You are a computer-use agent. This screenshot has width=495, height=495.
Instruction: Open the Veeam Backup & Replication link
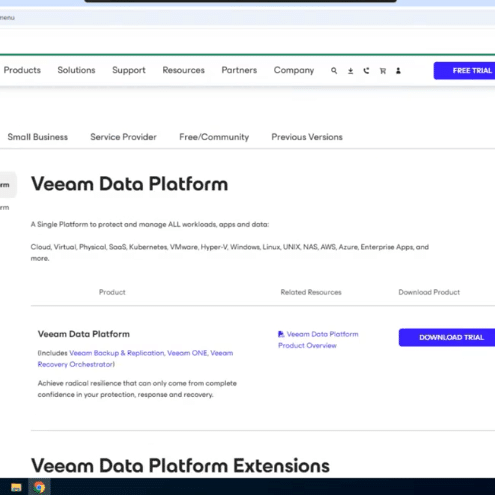pos(117,353)
